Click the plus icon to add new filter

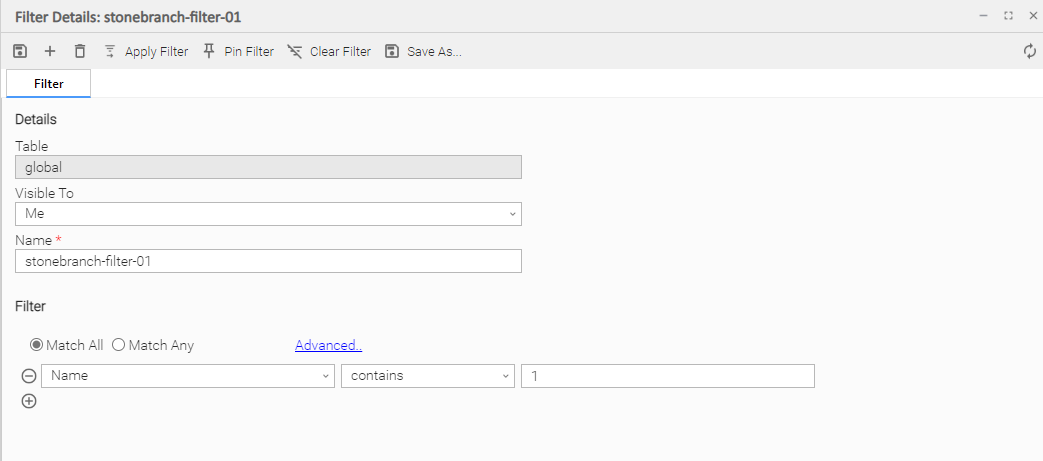(x=50, y=51)
